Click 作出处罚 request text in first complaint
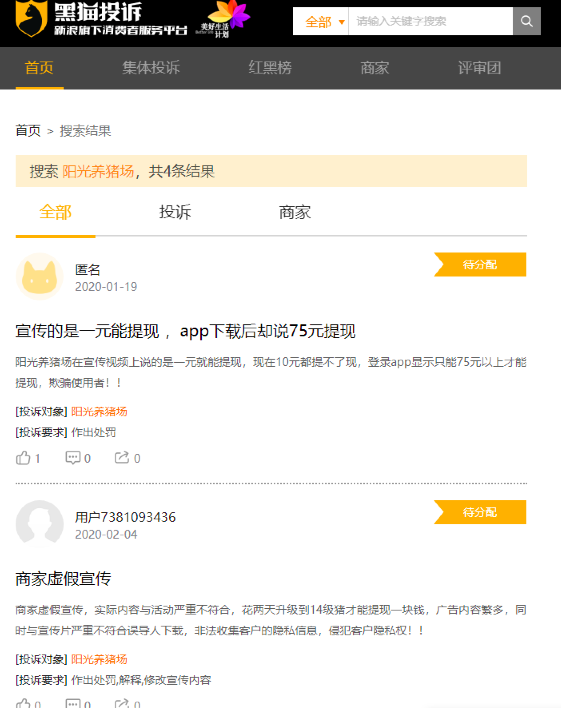Image resolution: width=561 pixels, height=708 pixels. pos(94,433)
